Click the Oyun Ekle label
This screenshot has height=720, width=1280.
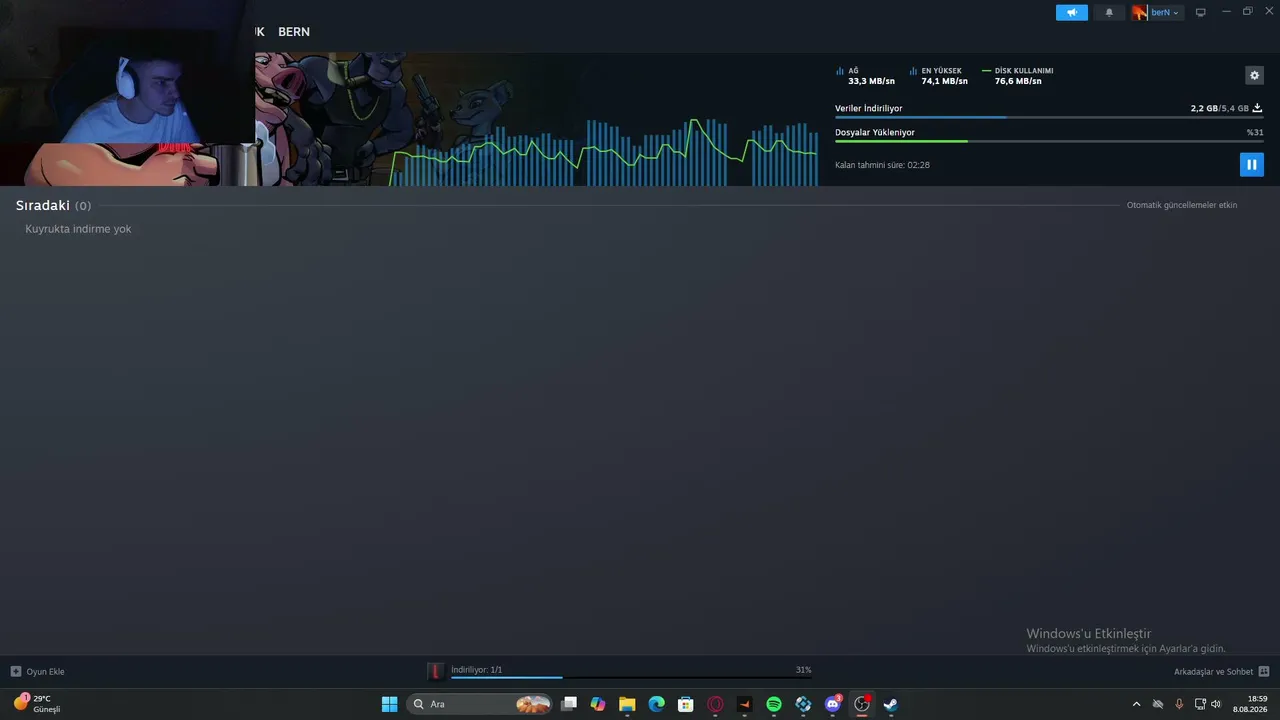pos(45,672)
